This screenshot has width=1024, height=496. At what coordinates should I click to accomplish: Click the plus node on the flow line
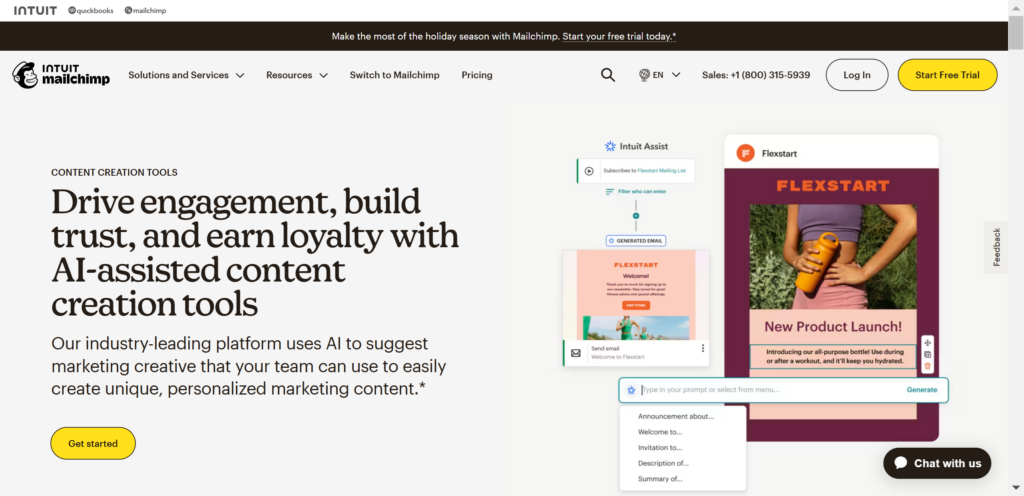tap(636, 215)
